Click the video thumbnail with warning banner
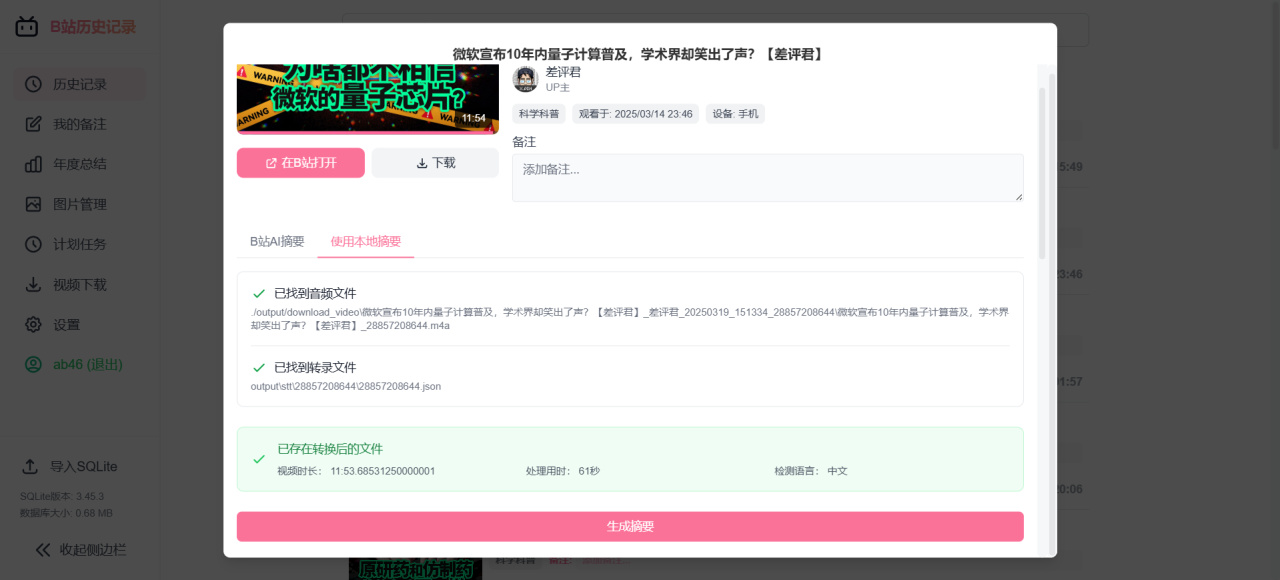The image size is (1280, 580). point(368,99)
